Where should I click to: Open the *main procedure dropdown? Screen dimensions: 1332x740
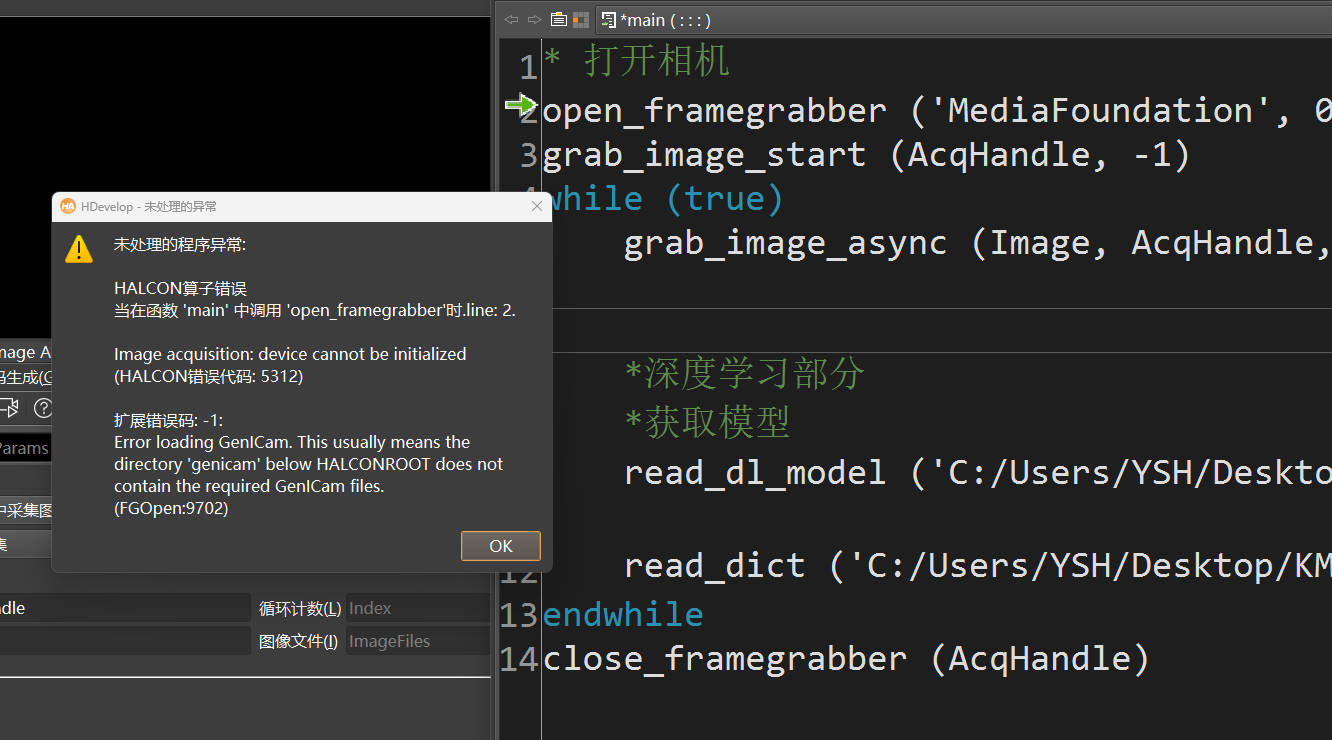click(x=962, y=19)
